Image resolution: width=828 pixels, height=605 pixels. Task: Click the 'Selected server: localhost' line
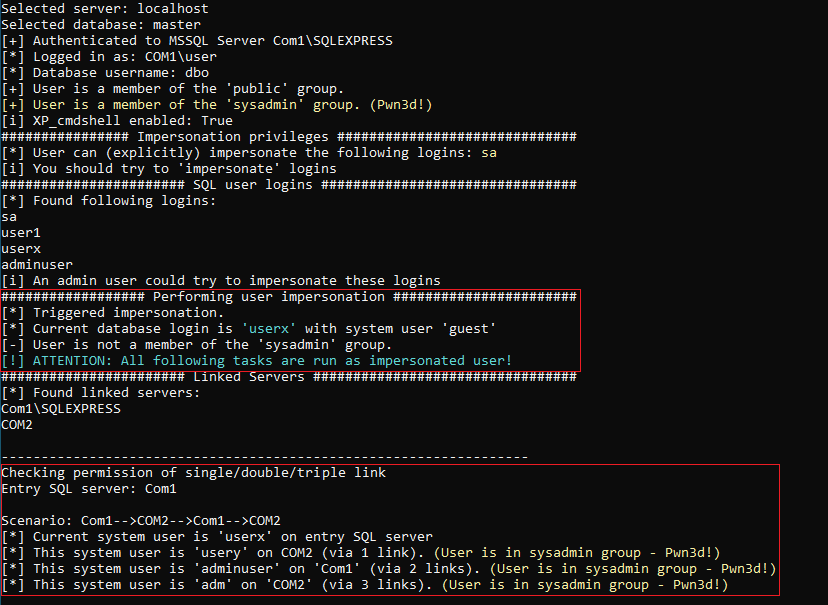(105, 8)
